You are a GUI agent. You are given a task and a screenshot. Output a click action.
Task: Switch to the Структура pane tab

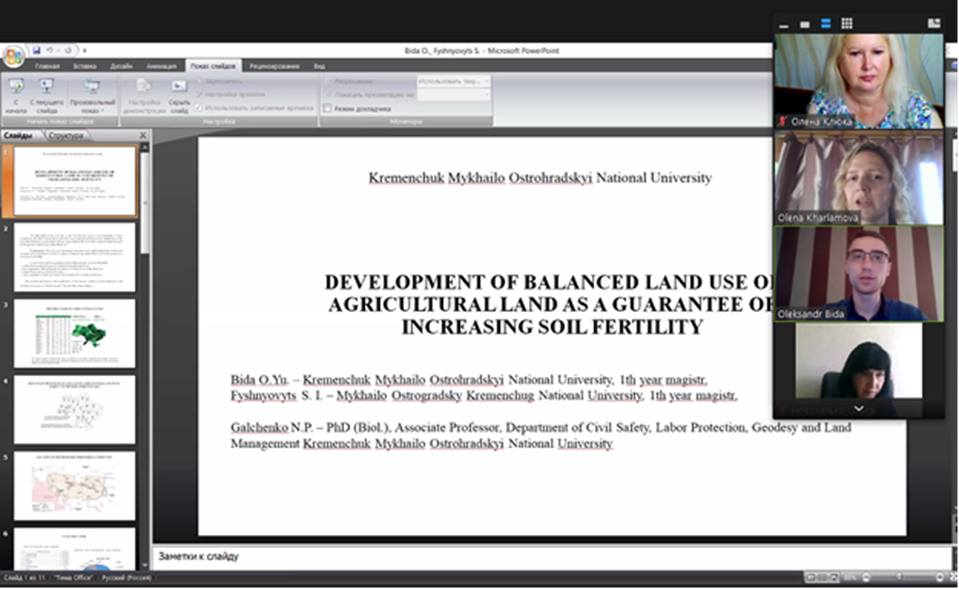66,135
